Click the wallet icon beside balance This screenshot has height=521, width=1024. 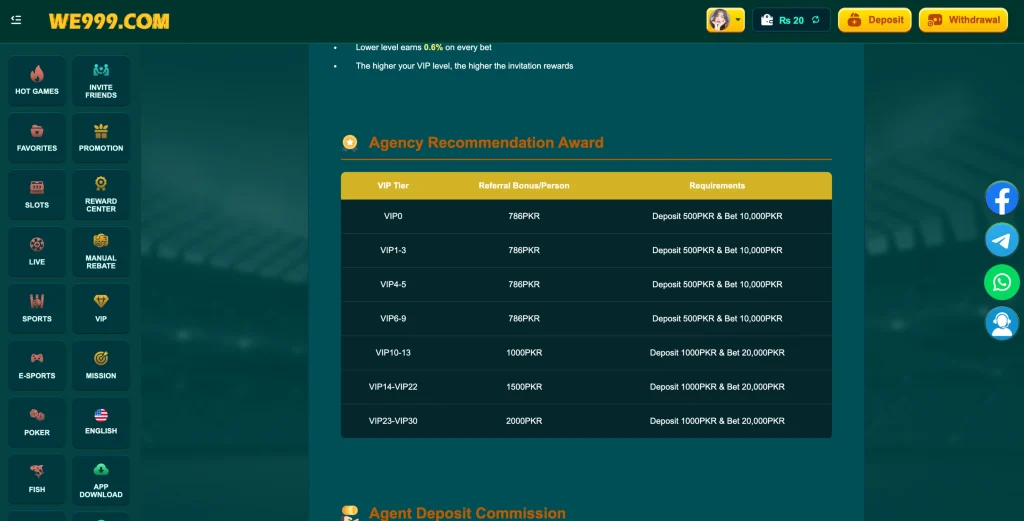[x=767, y=20]
